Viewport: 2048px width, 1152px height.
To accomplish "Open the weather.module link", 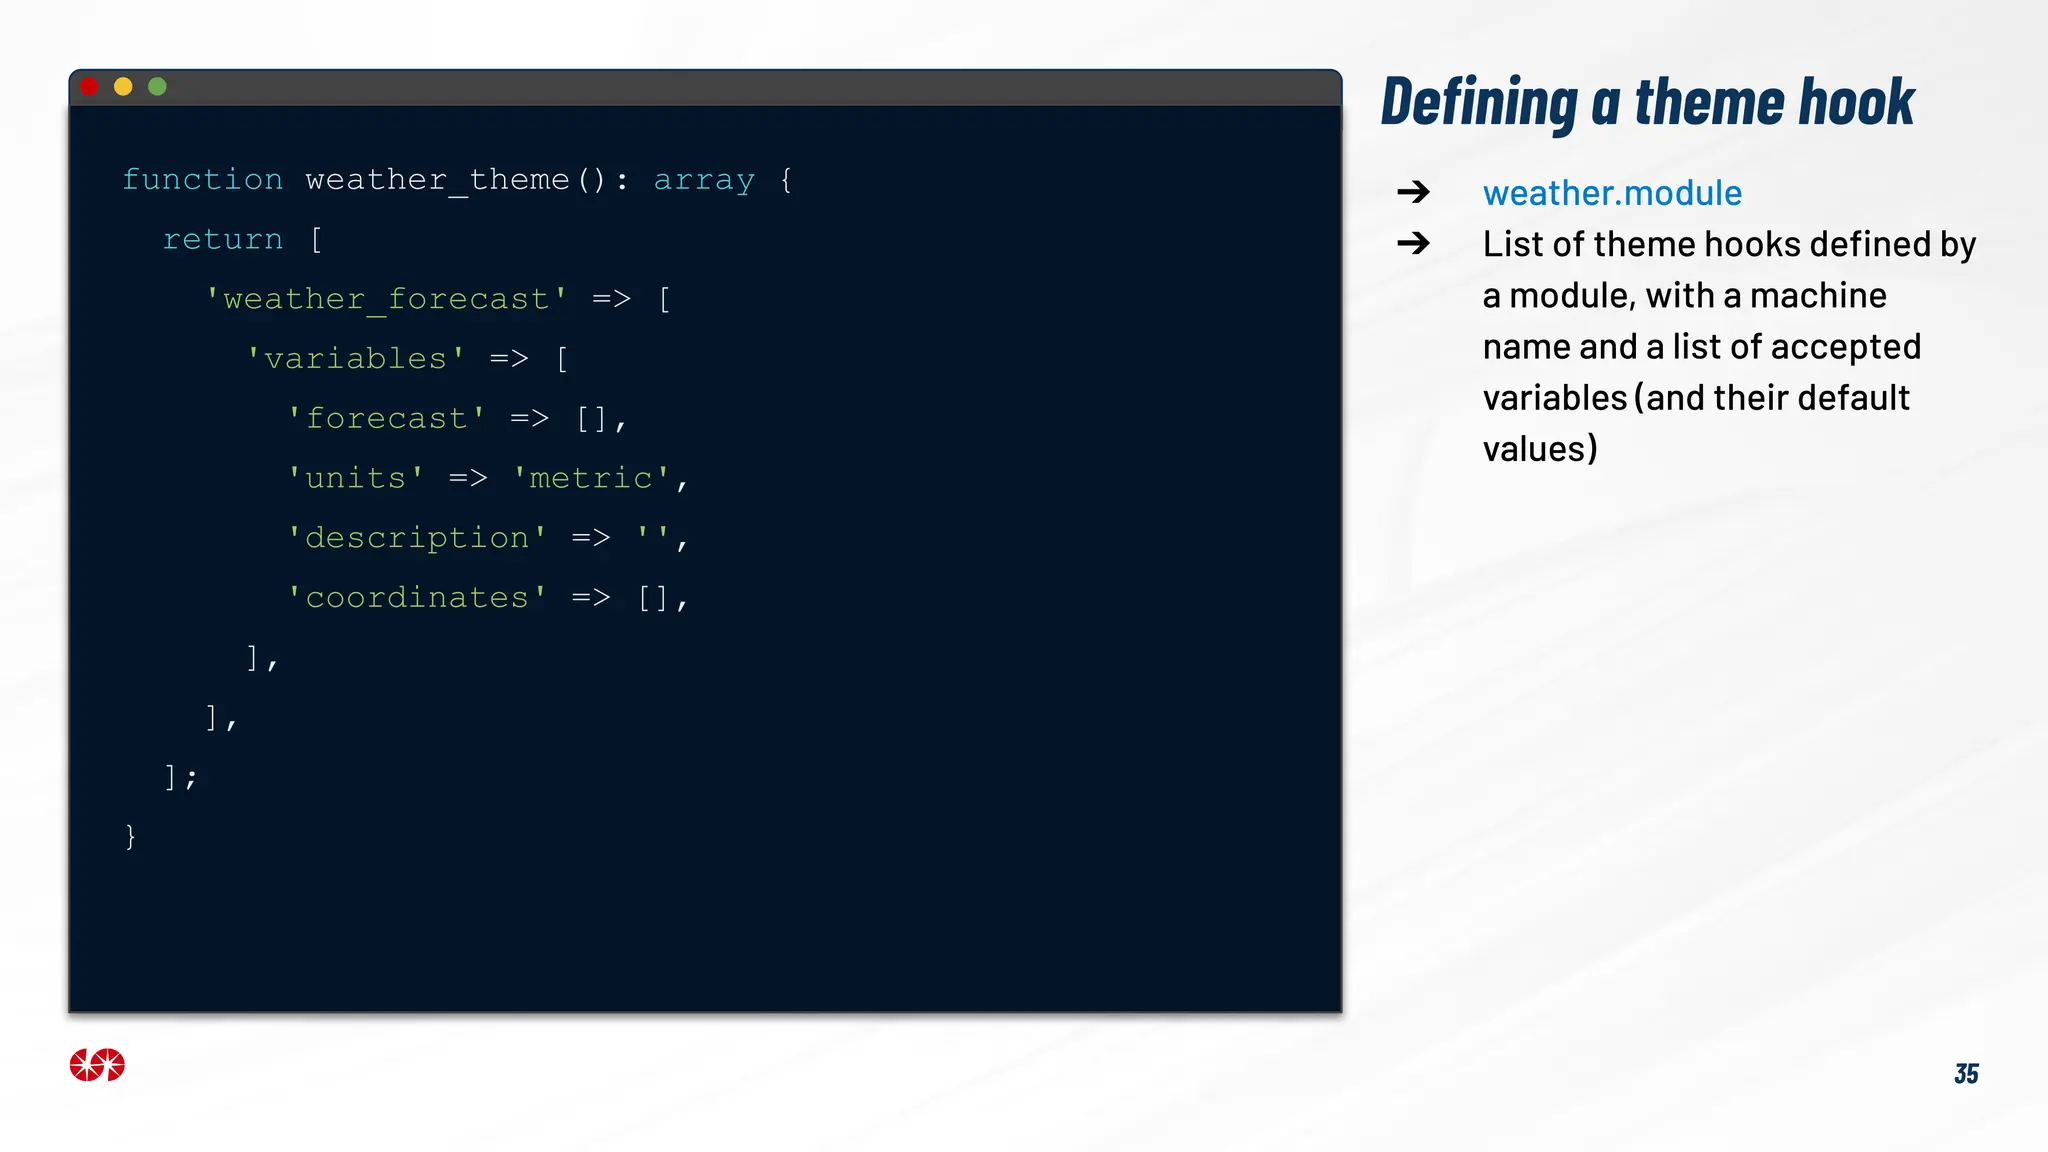I will coord(1611,193).
